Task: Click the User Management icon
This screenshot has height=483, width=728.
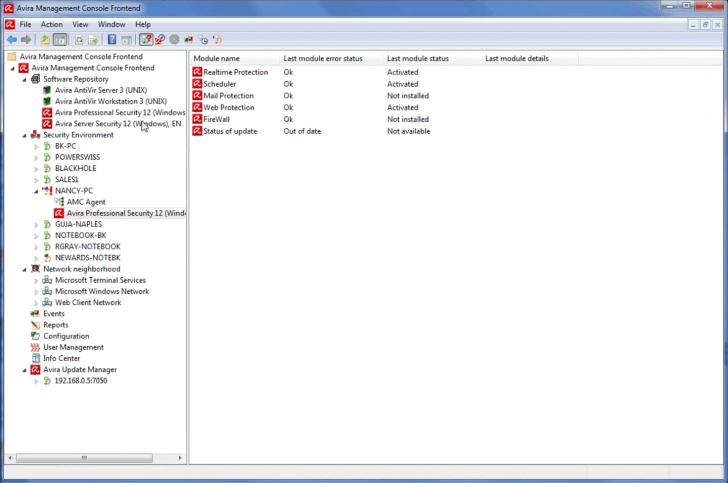Action: coord(35,347)
